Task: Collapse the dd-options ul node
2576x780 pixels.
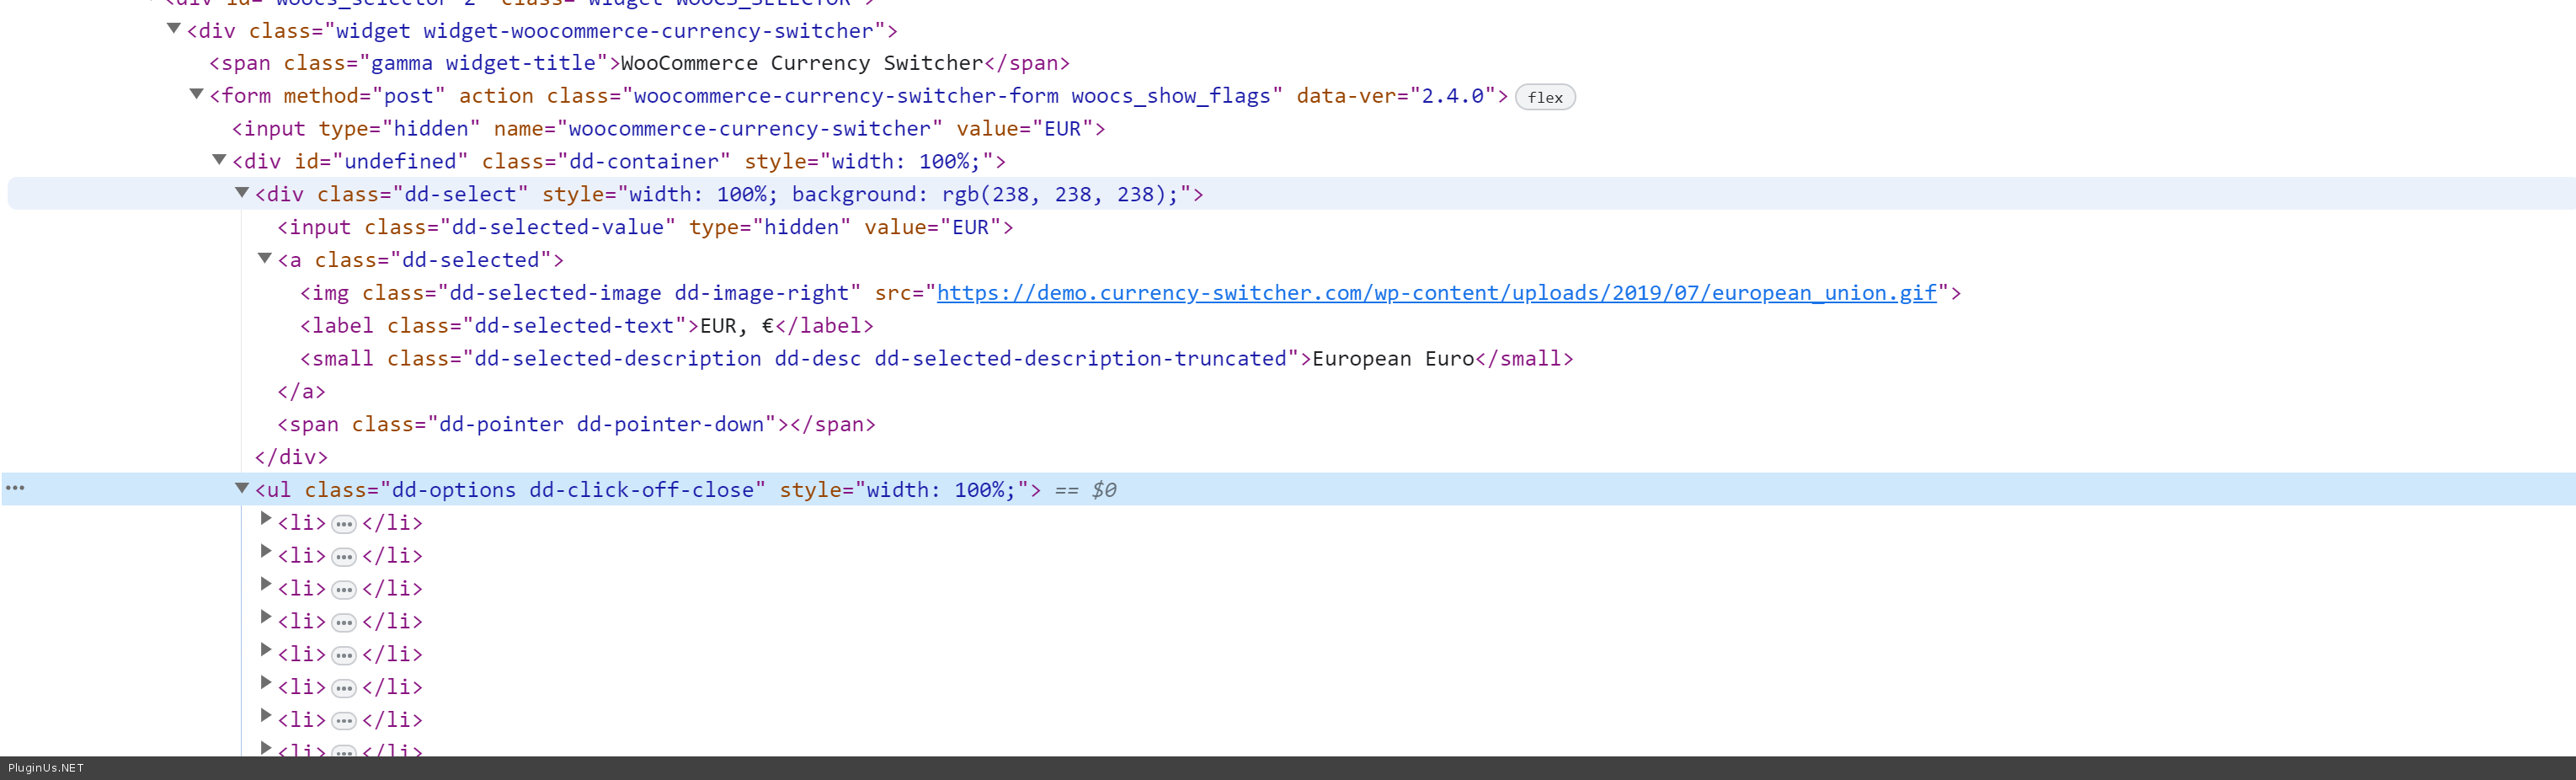Action: click(242, 488)
